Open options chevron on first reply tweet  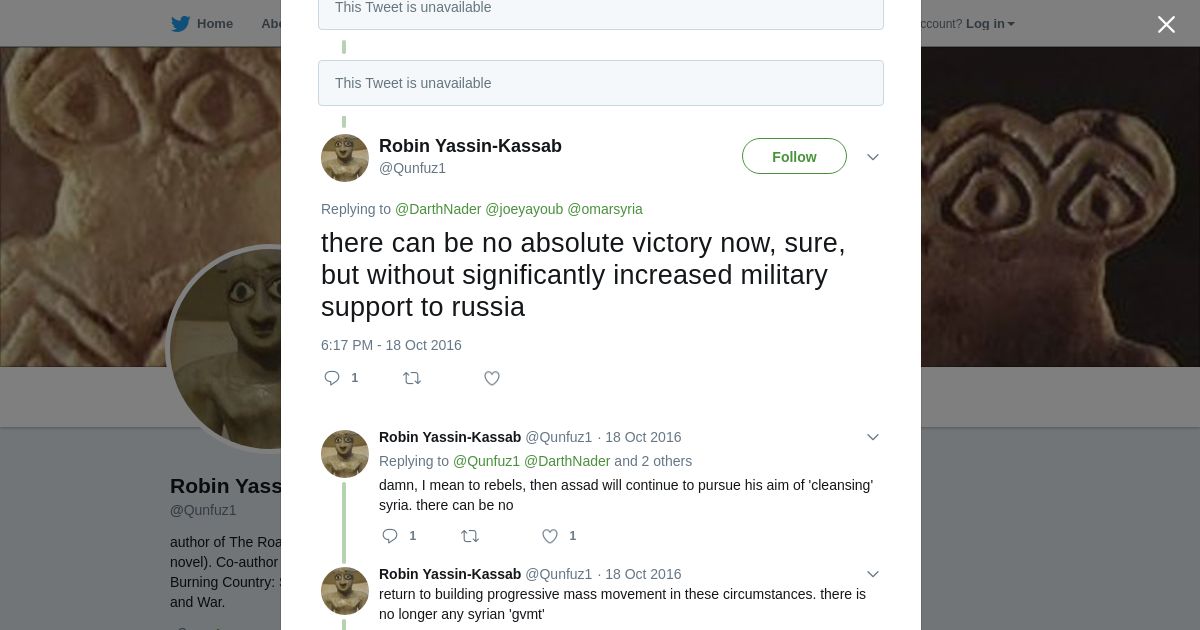pyautogui.click(x=873, y=437)
